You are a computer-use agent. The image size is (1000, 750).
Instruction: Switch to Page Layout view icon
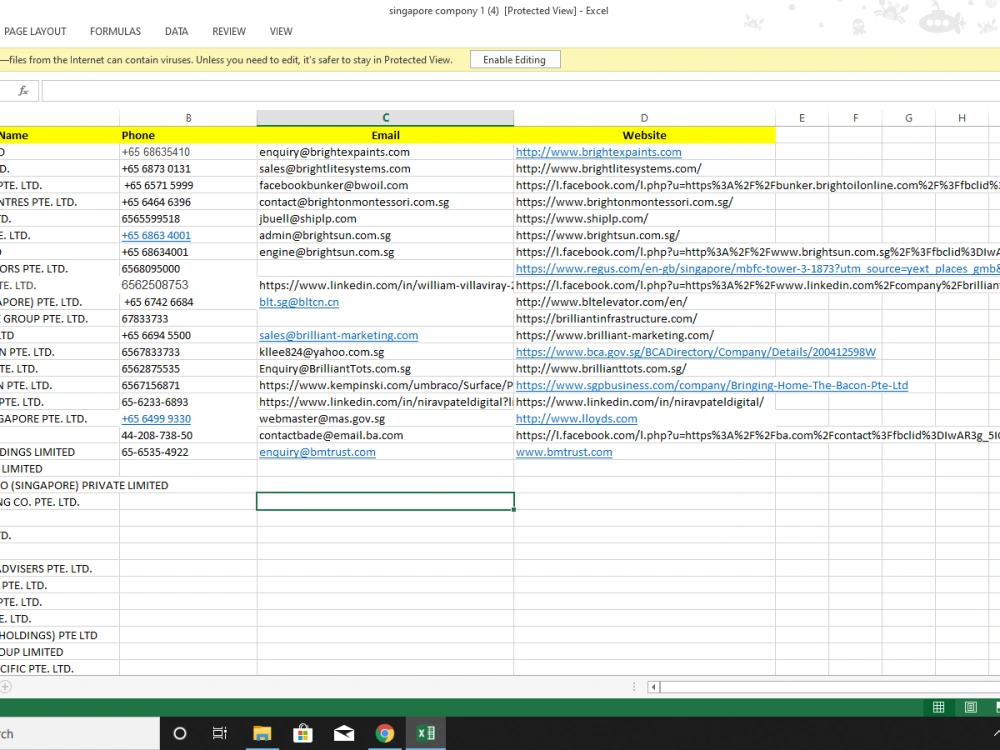(x=970, y=707)
